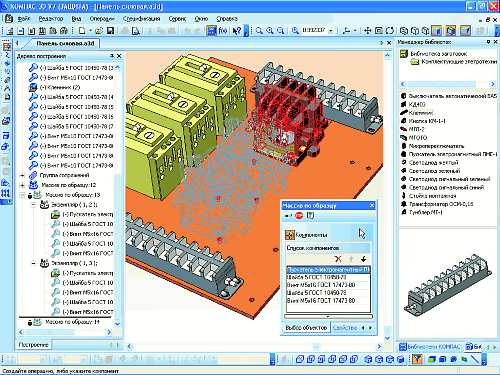Toggle the perspective view toolbar icon
Viewport: 500px width, 375px height.
(x=465, y=31)
